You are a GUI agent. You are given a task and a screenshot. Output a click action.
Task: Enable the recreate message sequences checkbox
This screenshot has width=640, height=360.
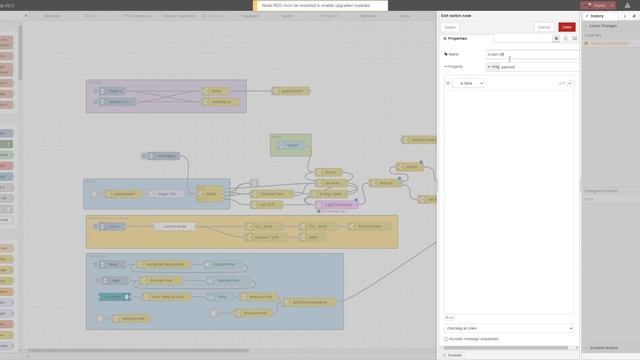coord(446,339)
